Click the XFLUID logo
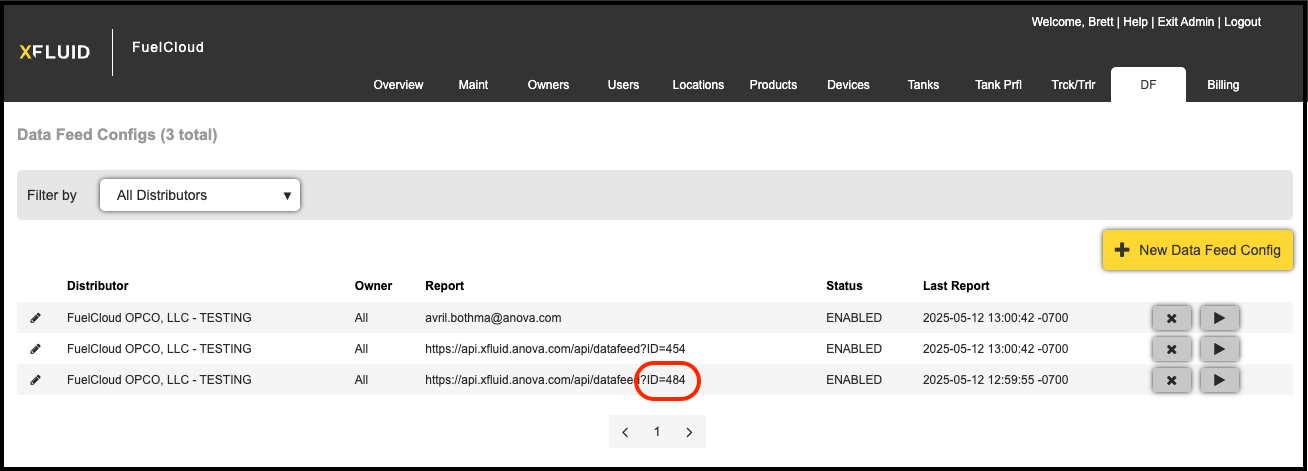 coord(54,52)
